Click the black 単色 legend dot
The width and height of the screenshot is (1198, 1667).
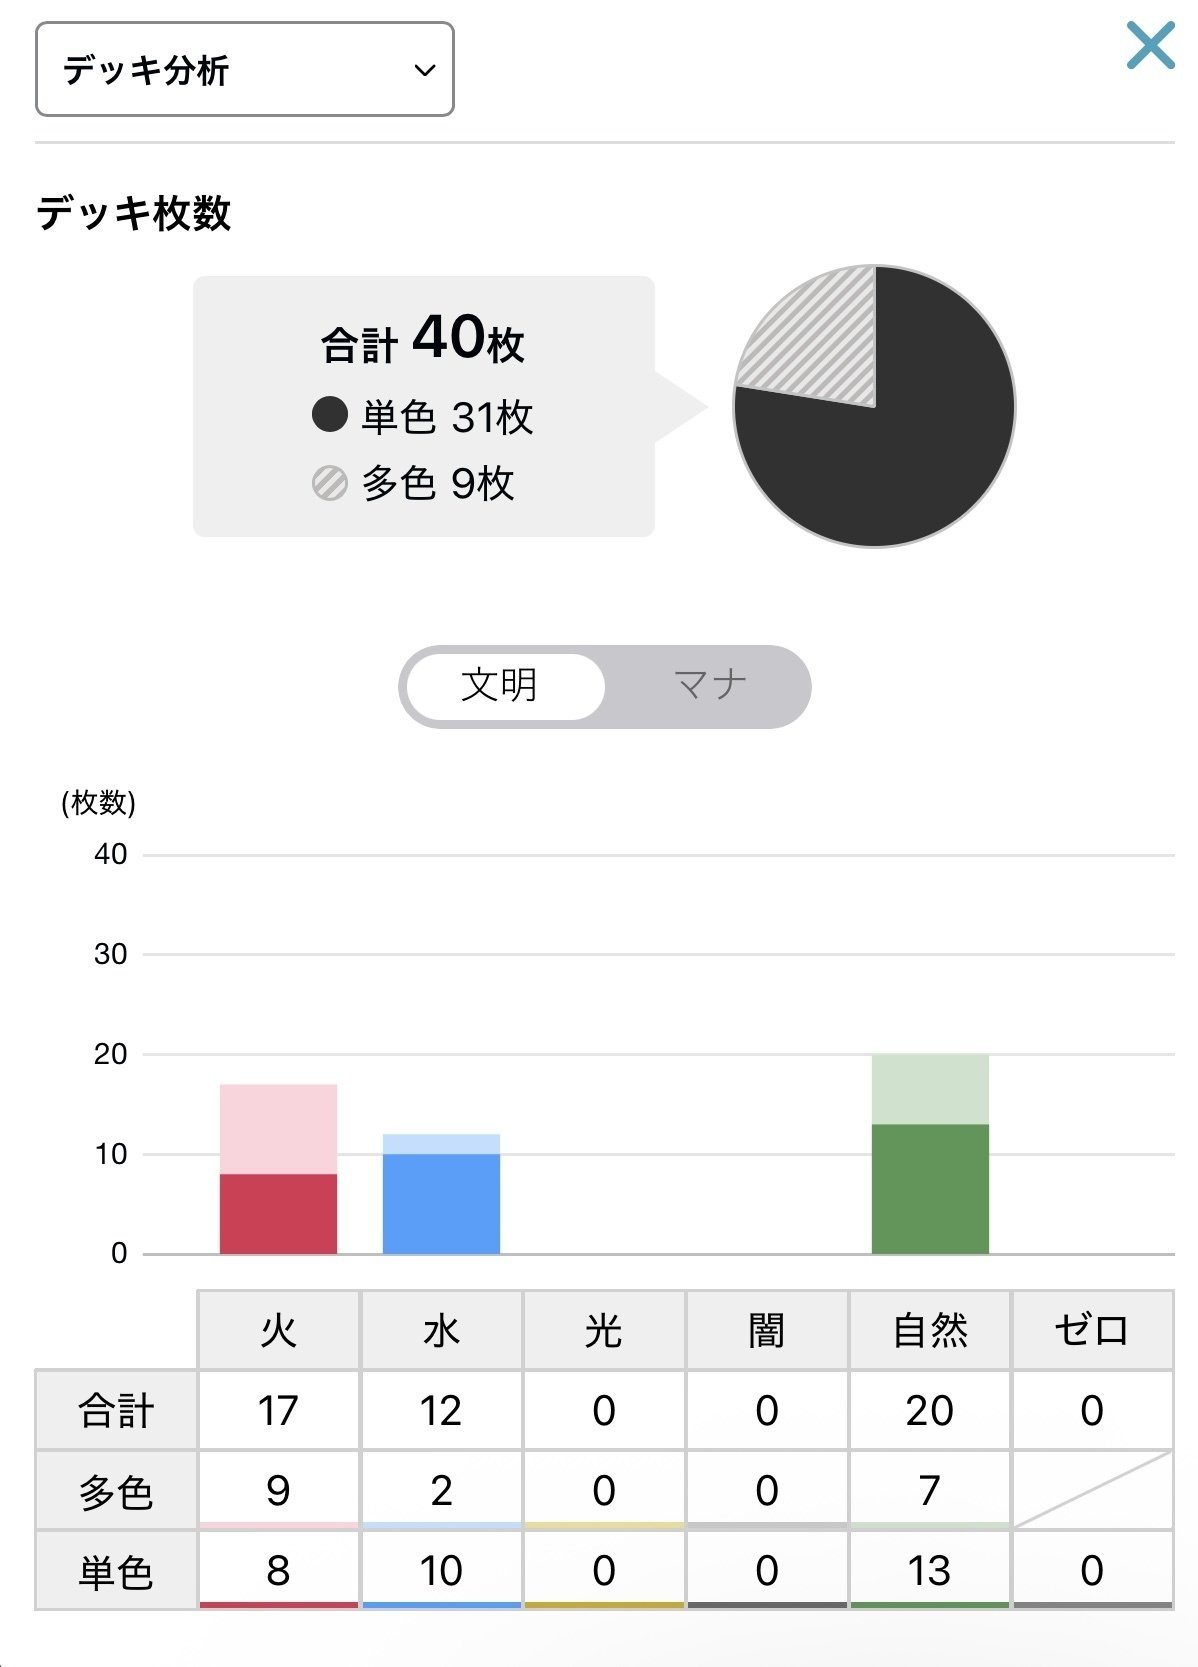click(x=329, y=415)
